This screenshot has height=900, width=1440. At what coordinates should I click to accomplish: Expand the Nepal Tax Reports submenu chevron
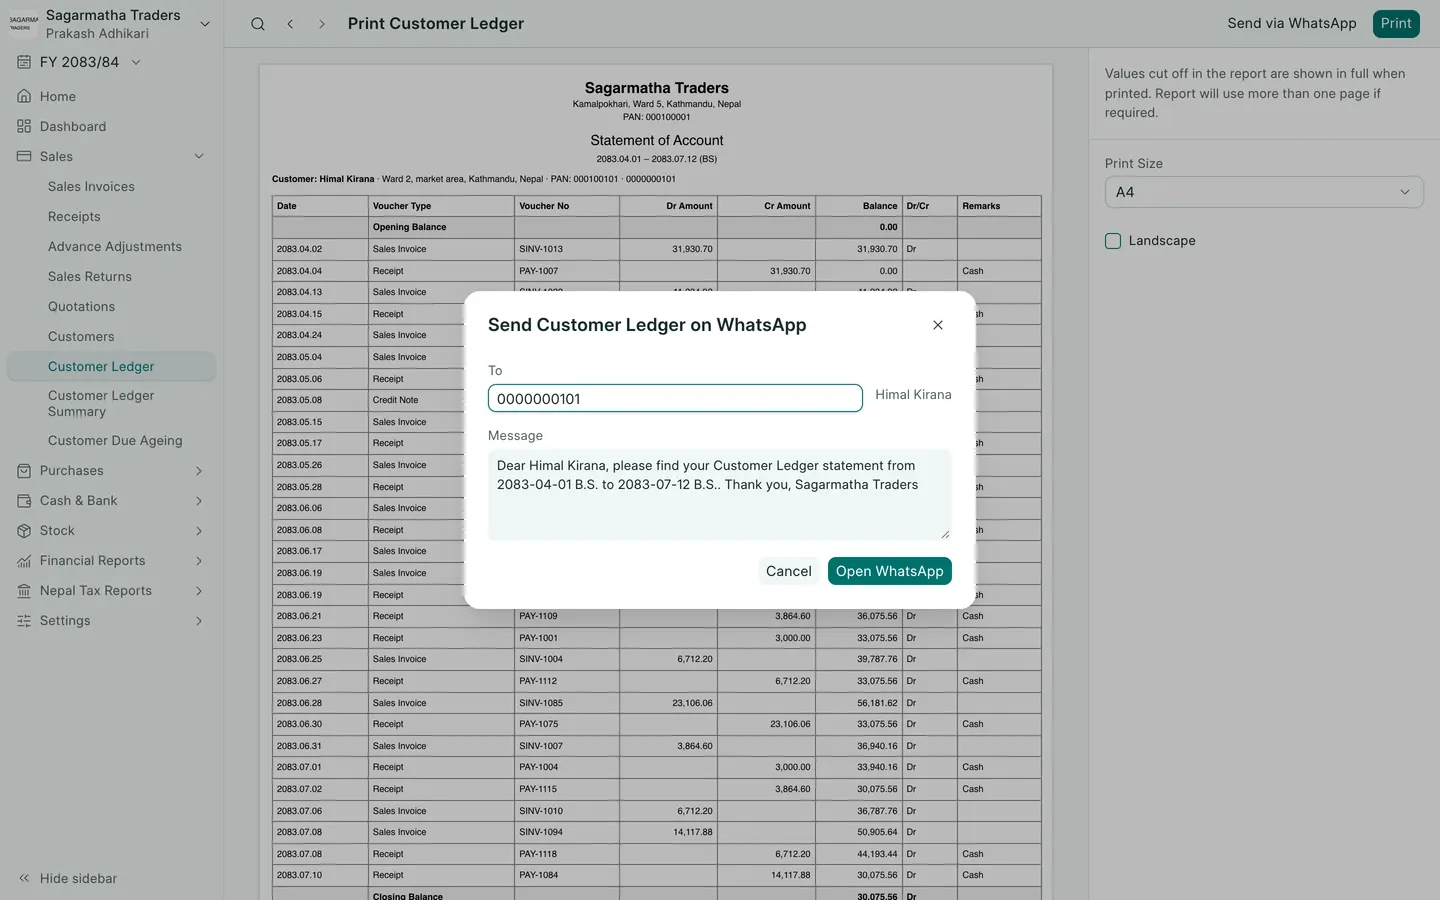tap(199, 591)
